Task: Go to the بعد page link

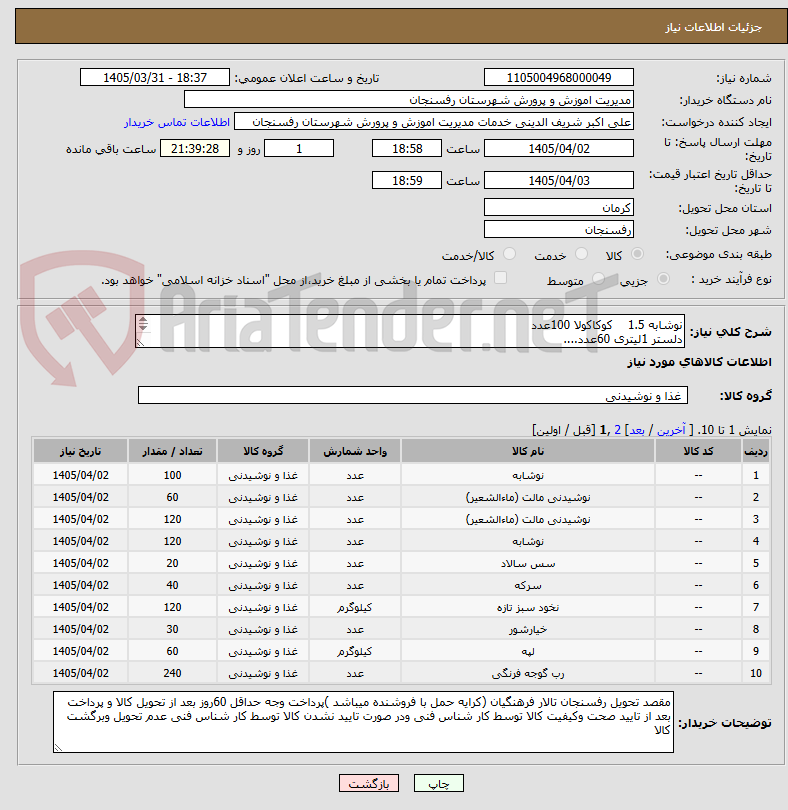Action: click(x=636, y=430)
